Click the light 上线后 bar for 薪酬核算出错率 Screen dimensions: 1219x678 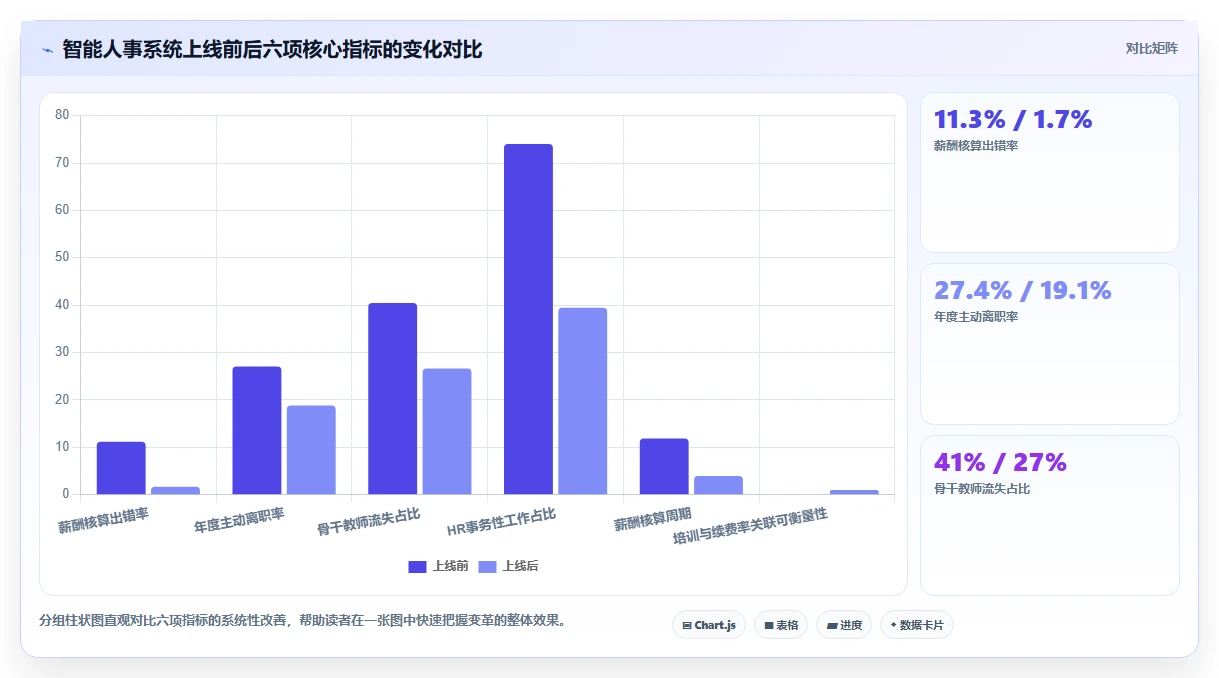point(175,490)
